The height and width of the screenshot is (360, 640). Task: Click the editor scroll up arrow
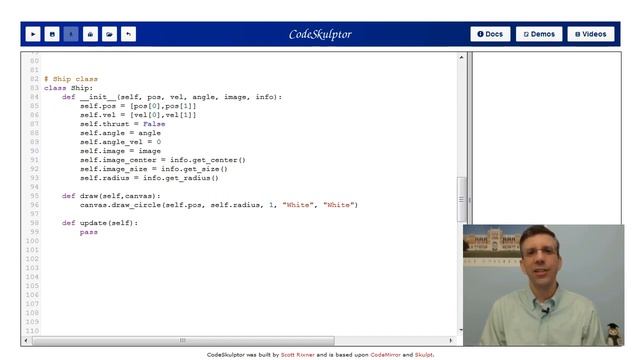pyautogui.click(x=461, y=58)
